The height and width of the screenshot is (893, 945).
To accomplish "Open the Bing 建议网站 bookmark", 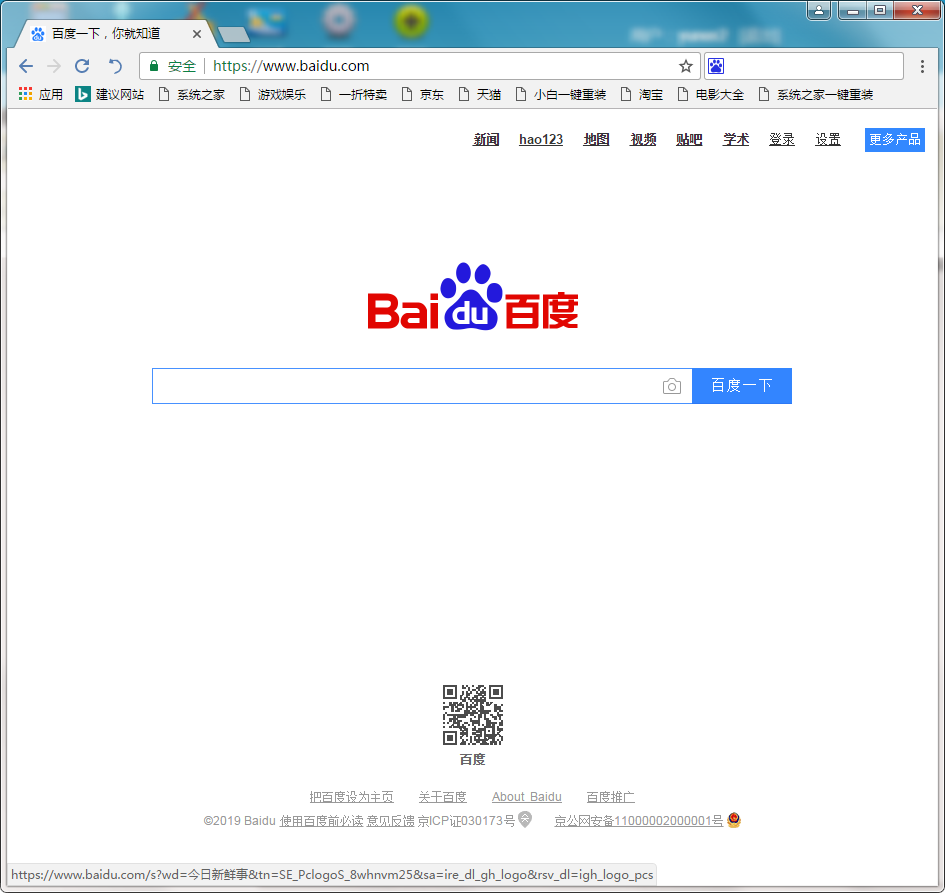I will 110,94.
